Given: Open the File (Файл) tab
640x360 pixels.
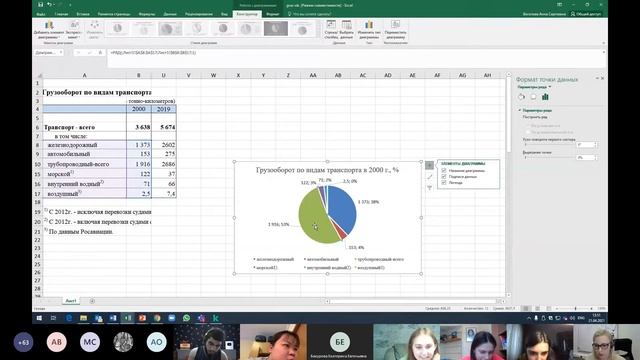Looking at the screenshot, I should pyautogui.click(x=41, y=14).
